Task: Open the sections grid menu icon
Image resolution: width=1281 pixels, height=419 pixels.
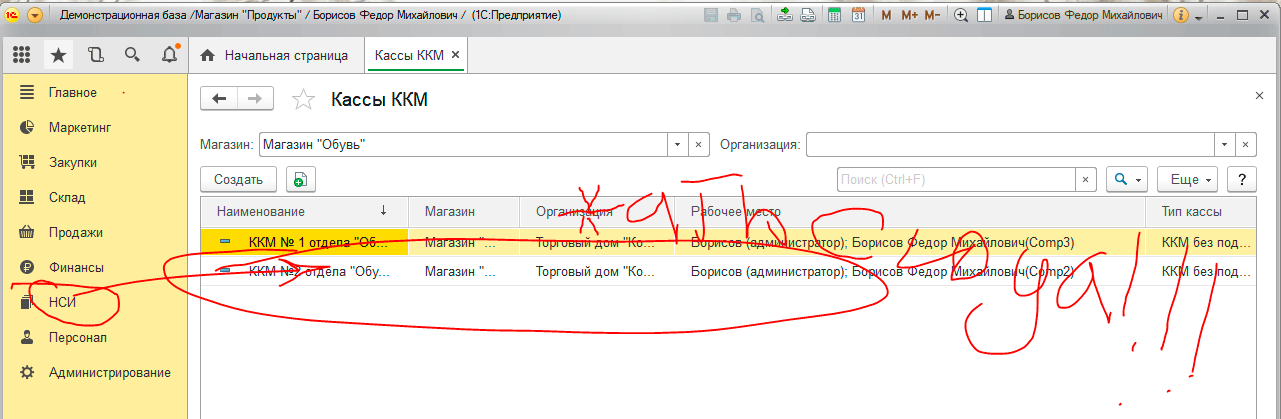Action: click(x=21, y=55)
